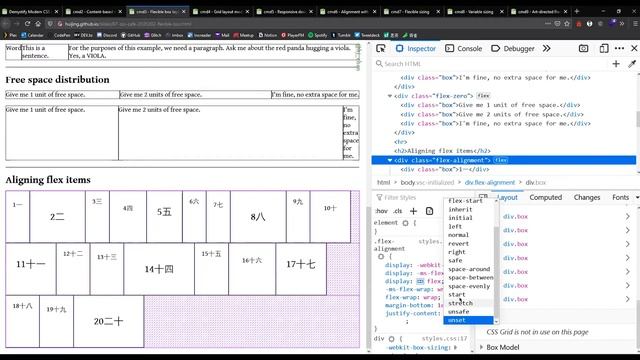The height and width of the screenshot is (360, 640).
Task: Collapse the div class flex-zero node
Action: click(389, 96)
